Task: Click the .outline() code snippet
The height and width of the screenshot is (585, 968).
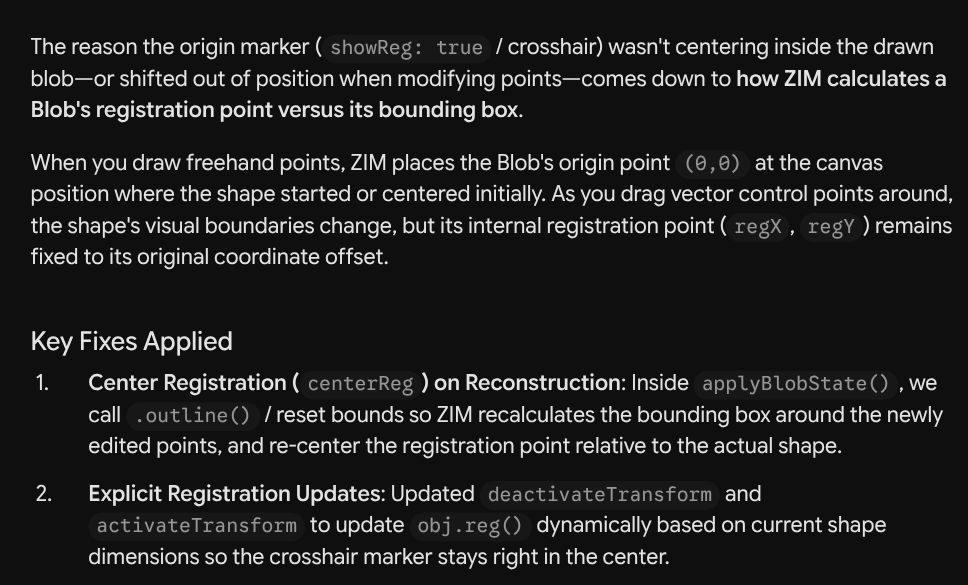Action: pos(192,416)
